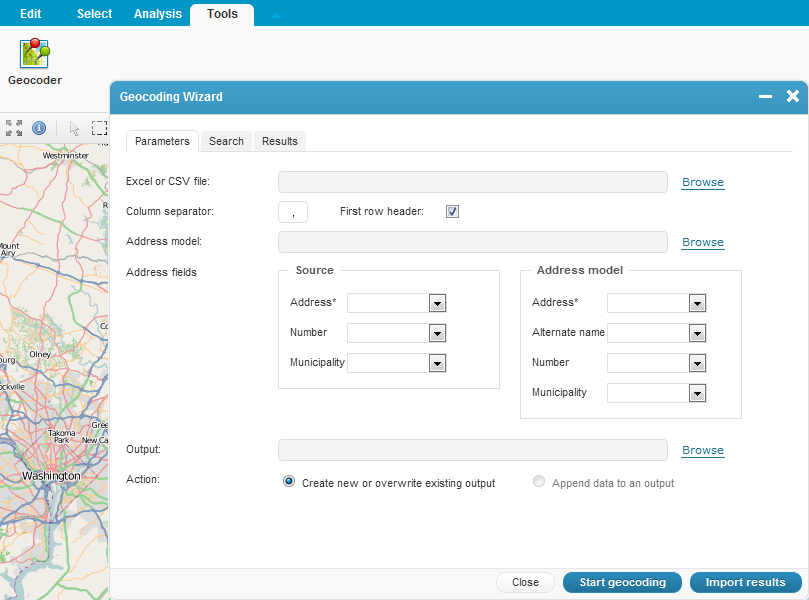809x600 pixels.
Task: Switch to the Results tab
Action: (279, 141)
